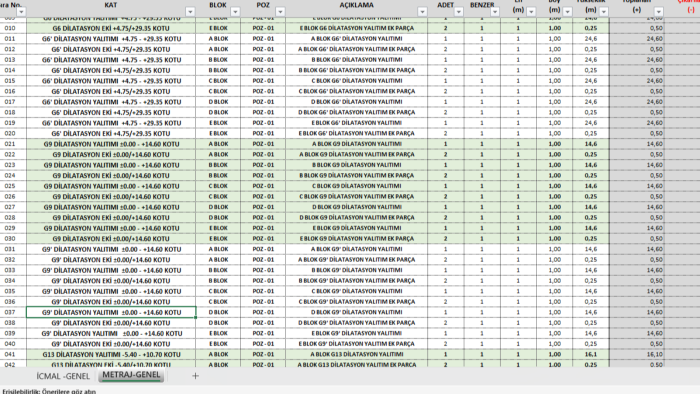The height and width of the screenshot is (394, 700).
Task: Open the BLOK column filter dropdown
Action: pos(235,12)
